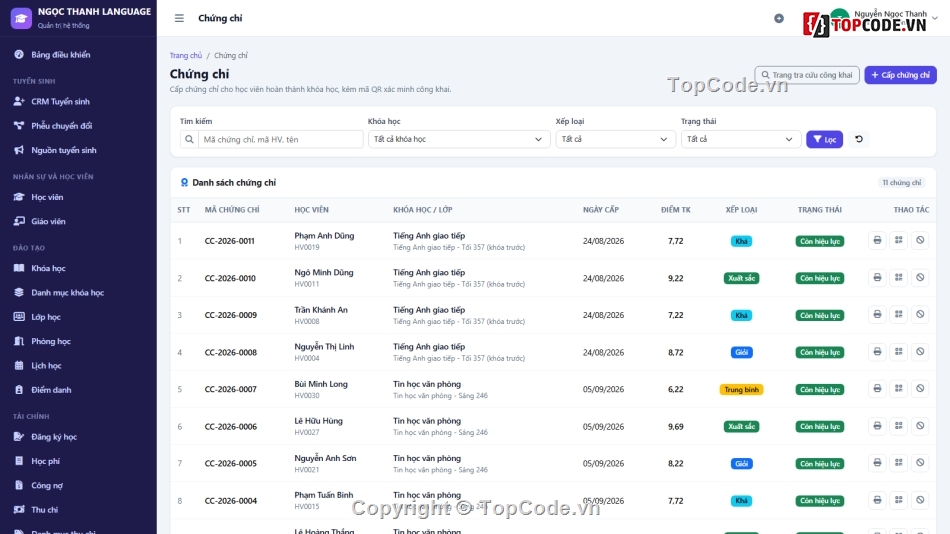Print certificate CC-2026-0006
Viewport: 950px width, 534px height.
coord(877,426)
